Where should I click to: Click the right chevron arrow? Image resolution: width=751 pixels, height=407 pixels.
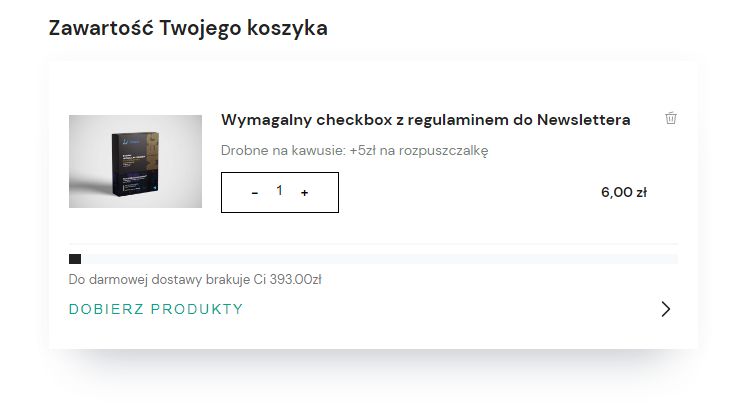[x=666, y=309]
